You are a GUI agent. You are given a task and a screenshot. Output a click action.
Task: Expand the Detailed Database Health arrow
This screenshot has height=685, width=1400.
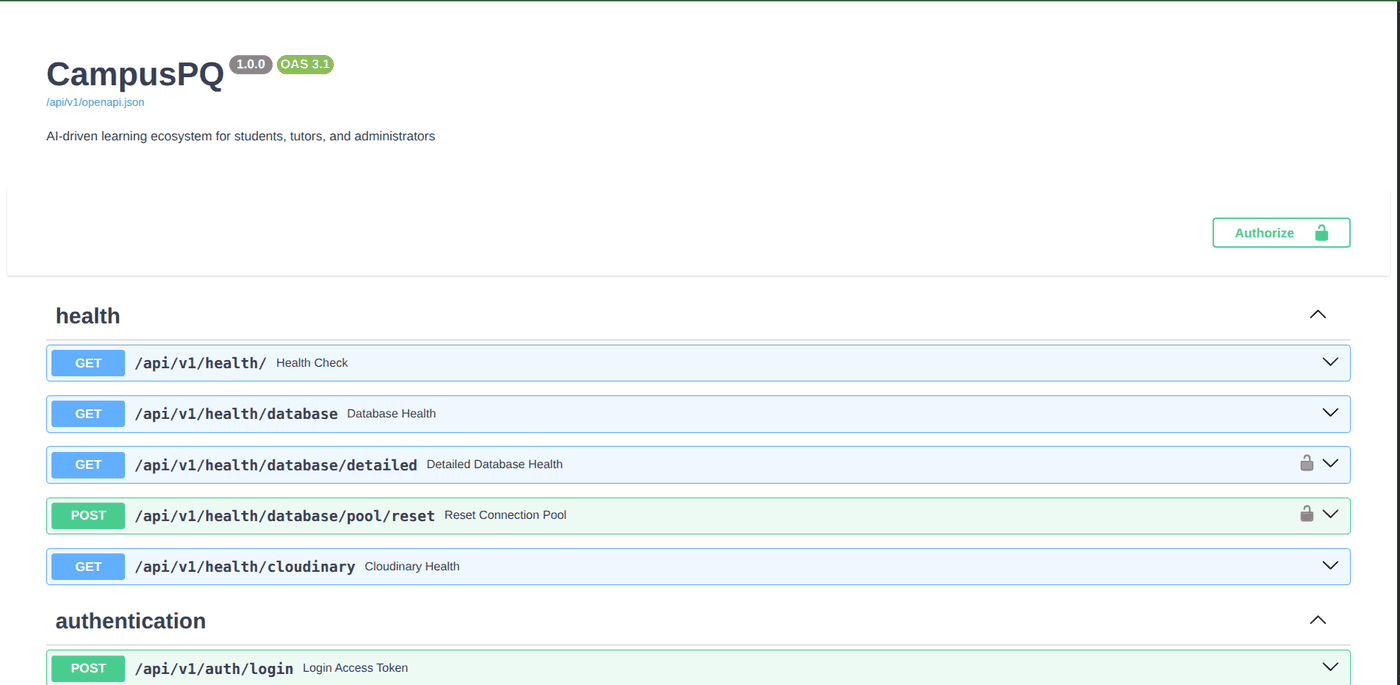[1330, 464]
